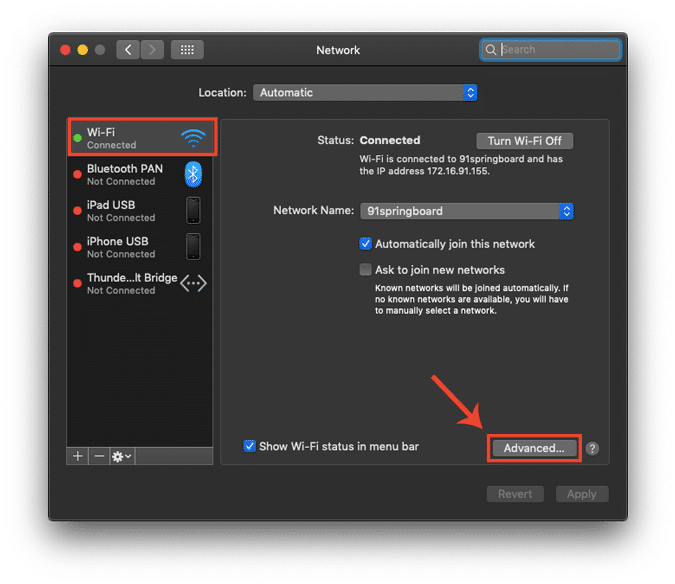
Task: Click the phone icon beside iPhone USB
Action: (193, 247)
